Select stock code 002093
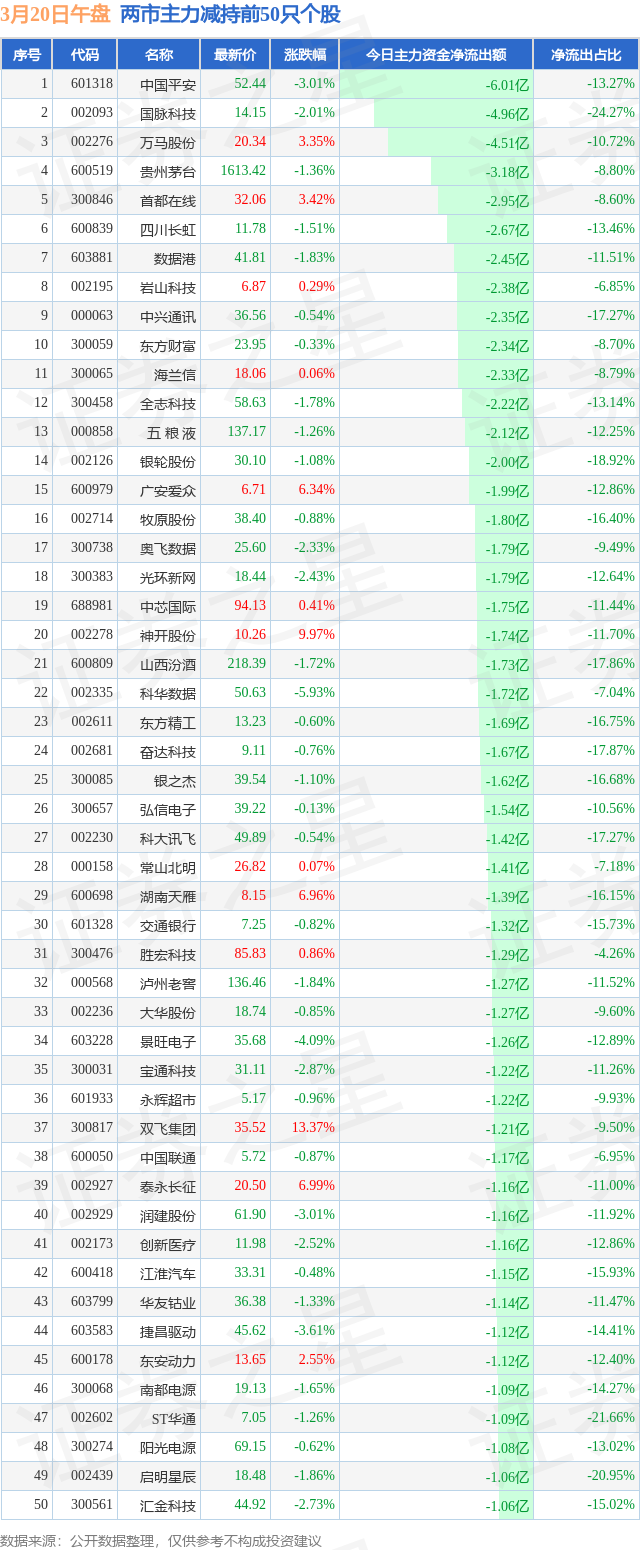The image size is (640, 1550). [92, 113]
